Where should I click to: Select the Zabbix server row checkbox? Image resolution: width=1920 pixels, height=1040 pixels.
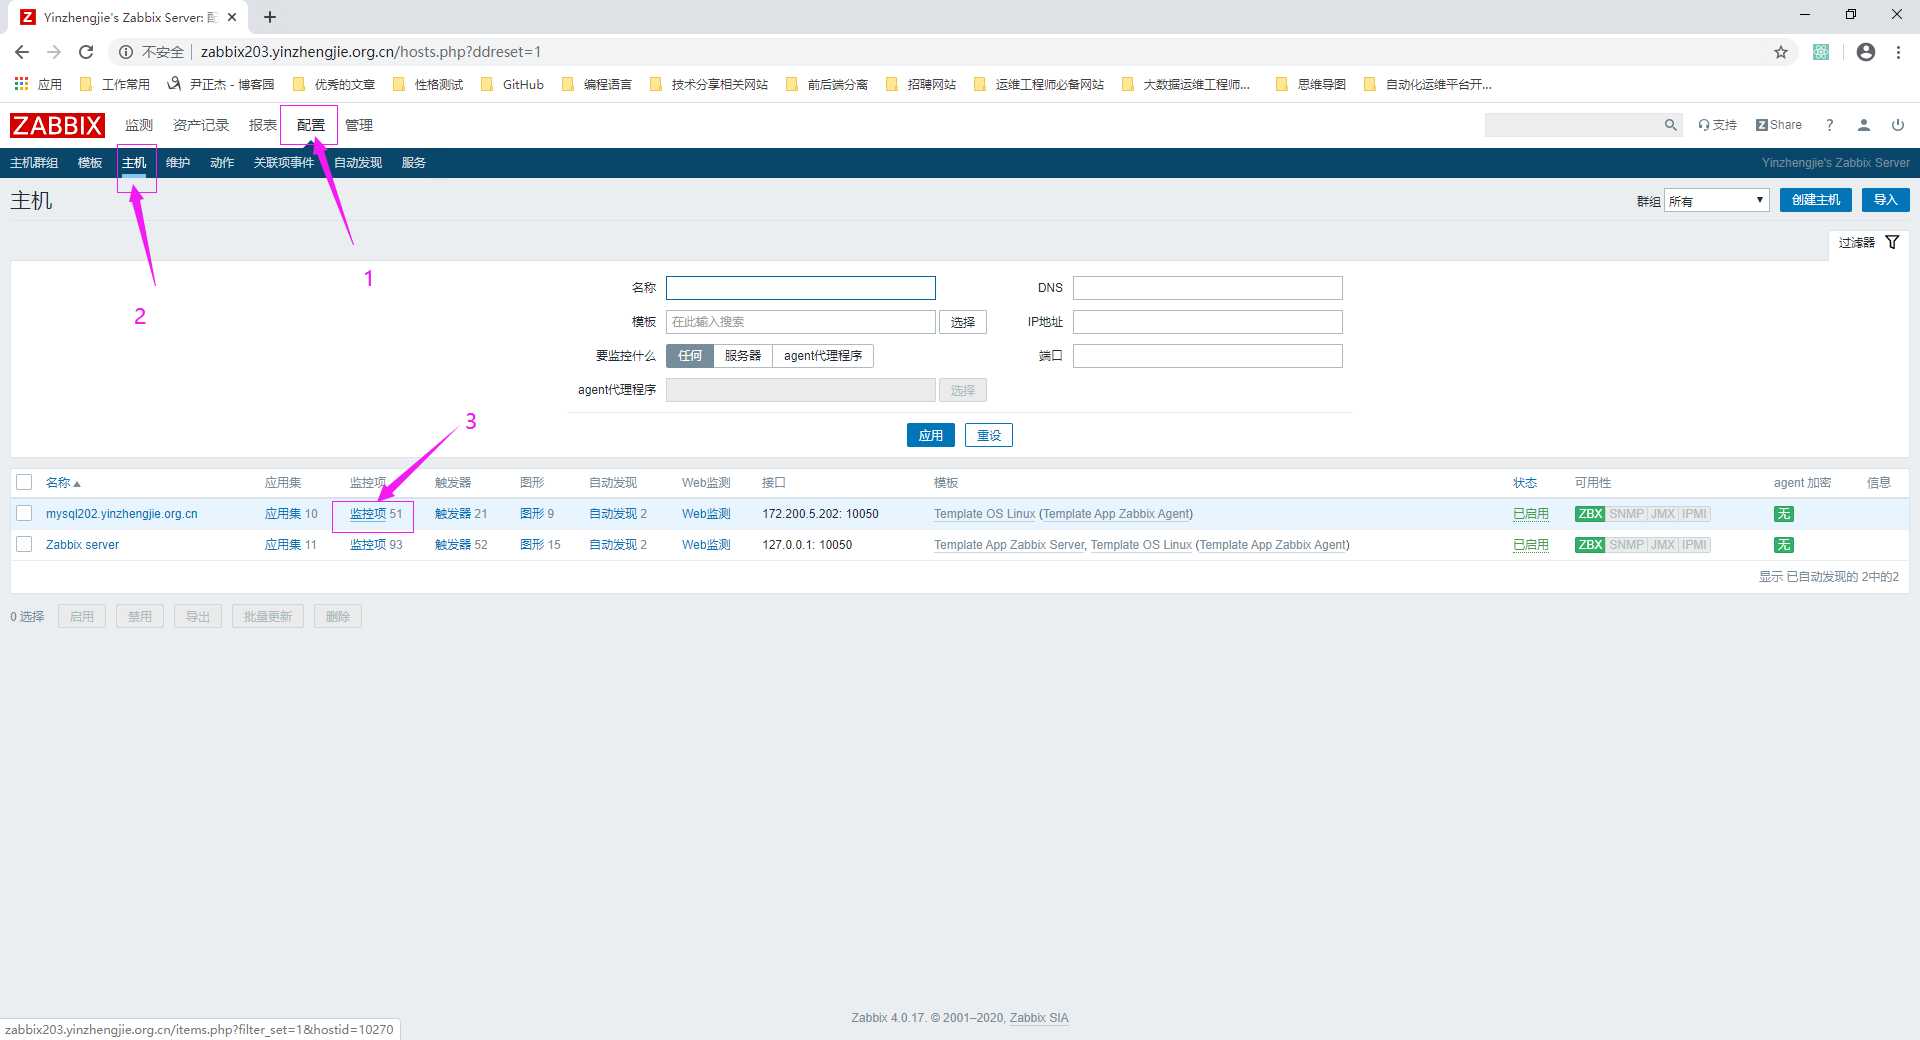coord(24,544)
